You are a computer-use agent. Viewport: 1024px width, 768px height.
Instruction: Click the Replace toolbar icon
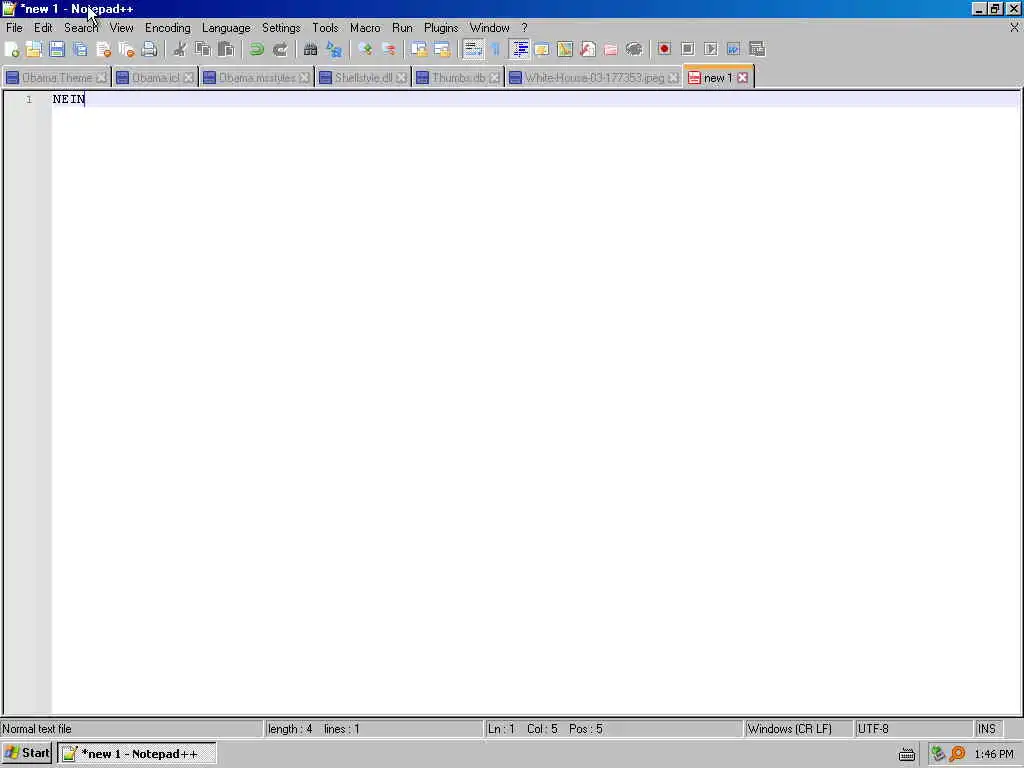[334, 49]
